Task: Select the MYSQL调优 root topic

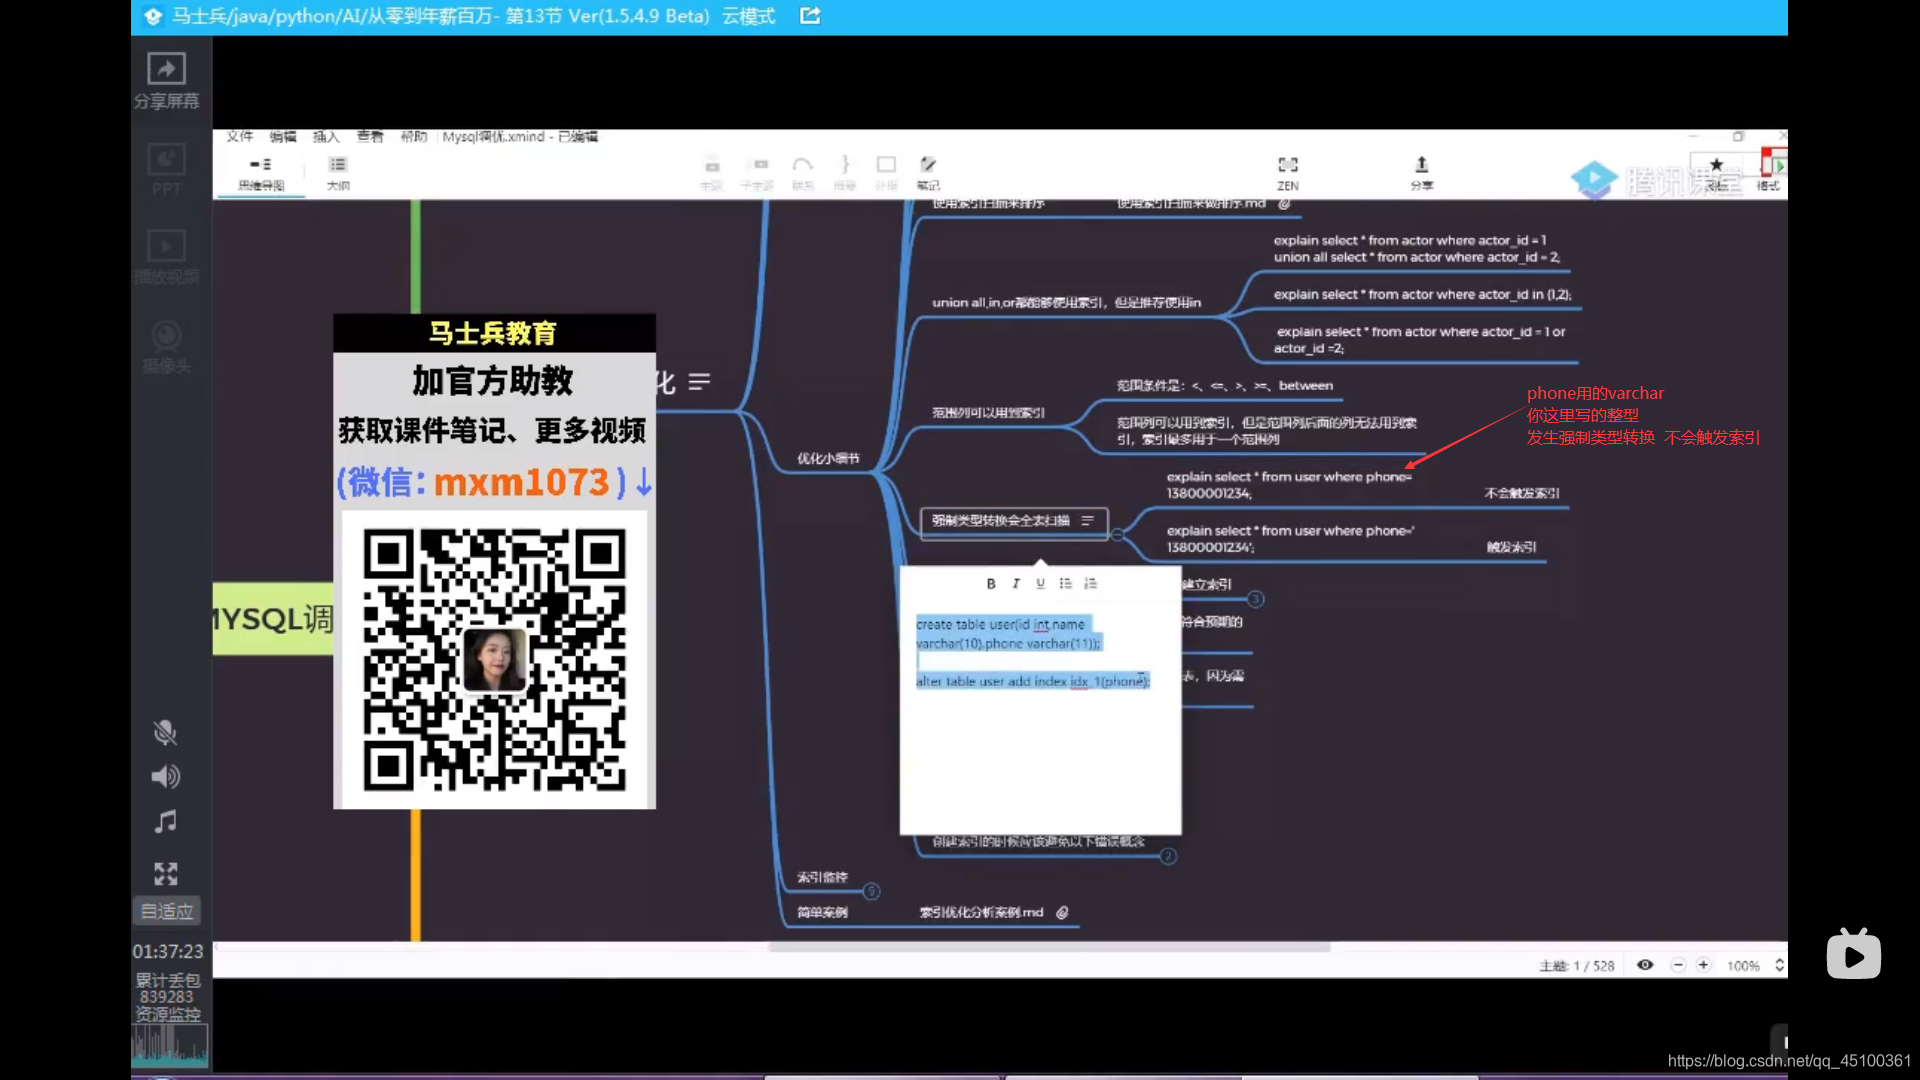Action: click(273, 619)
